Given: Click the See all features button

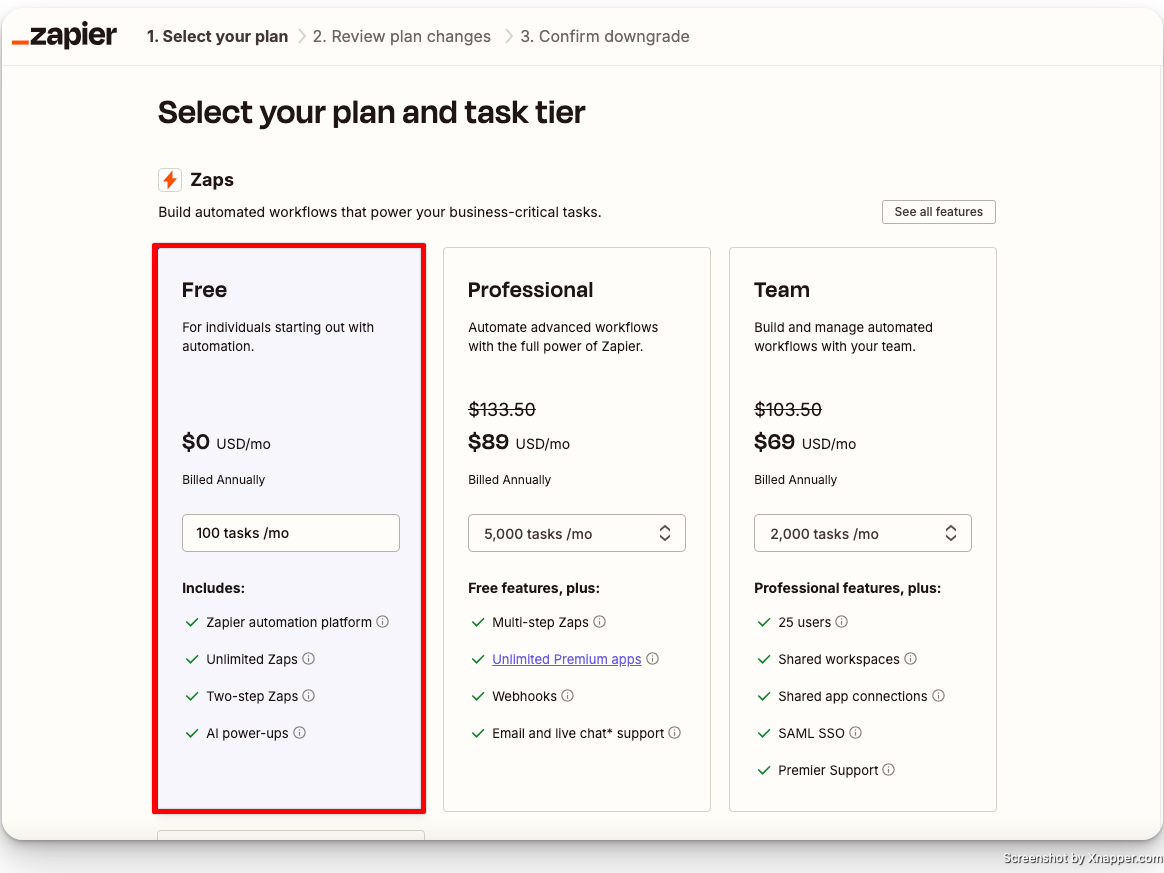Looking at the screenshot, I should tap(939, 212).
